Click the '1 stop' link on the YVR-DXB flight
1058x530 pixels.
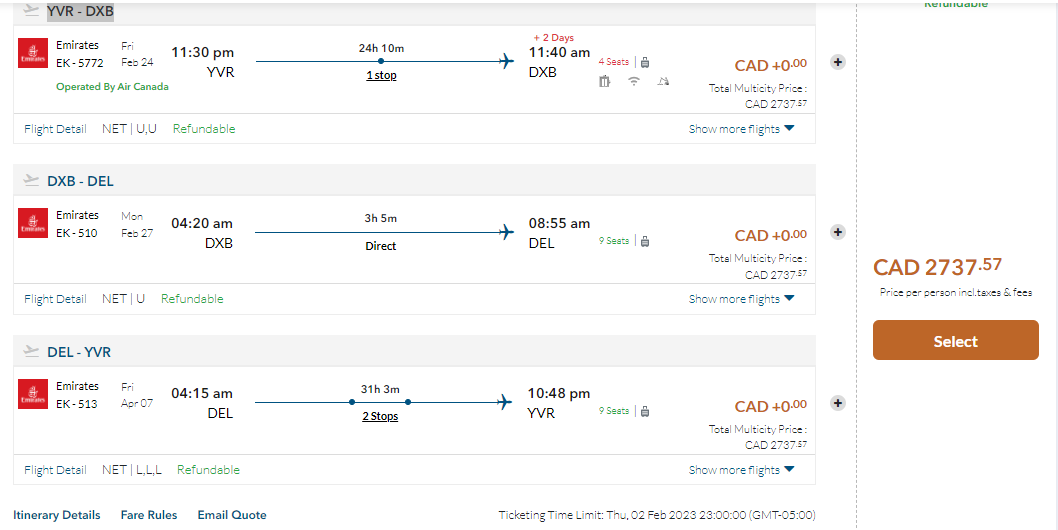click(381, 75)
